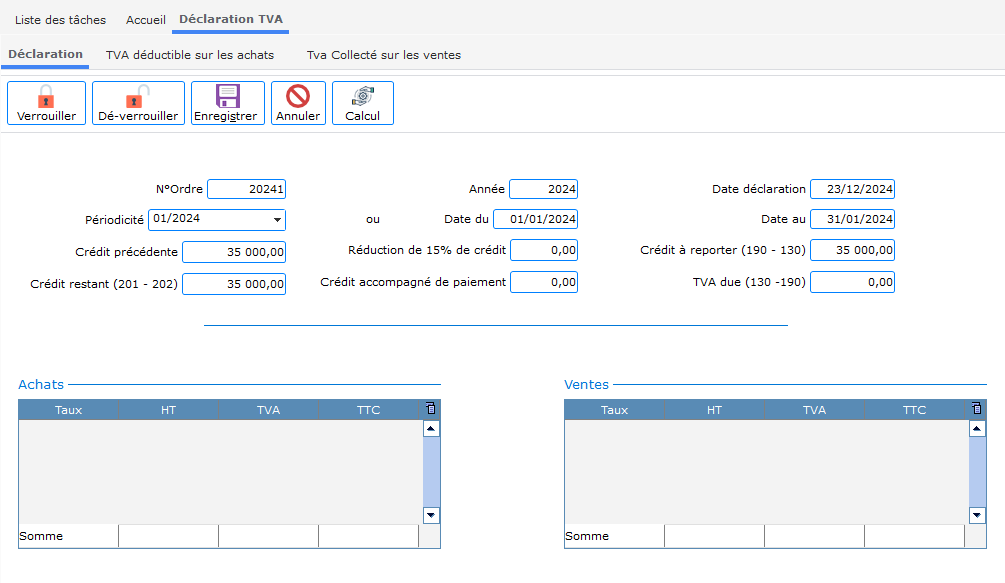
Task: Save using the Enregistrer floppy disk icon
Action: click(228, 97)
